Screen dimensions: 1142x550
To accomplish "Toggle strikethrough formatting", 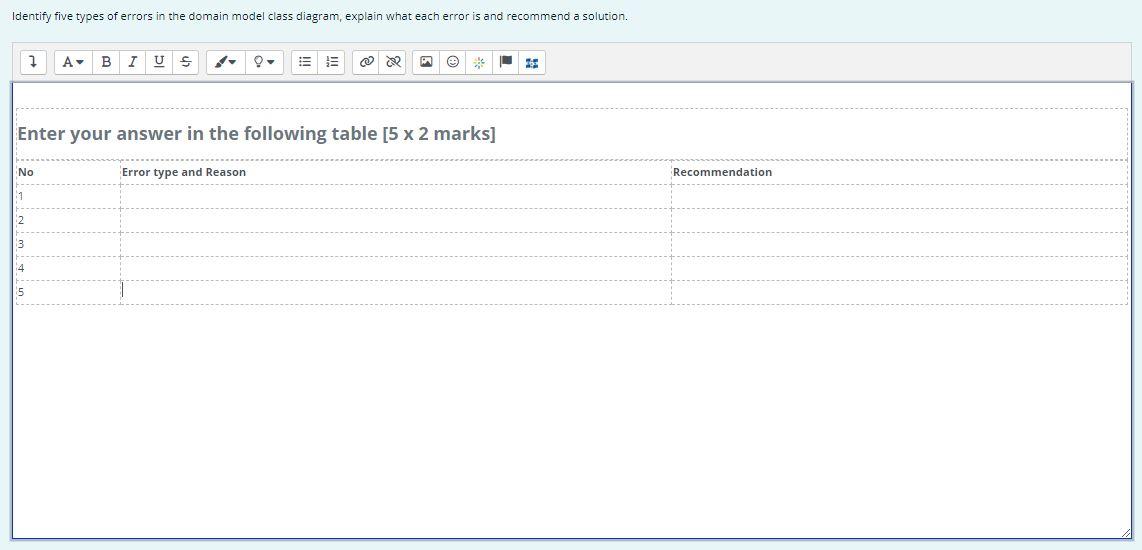I will 186,63.
